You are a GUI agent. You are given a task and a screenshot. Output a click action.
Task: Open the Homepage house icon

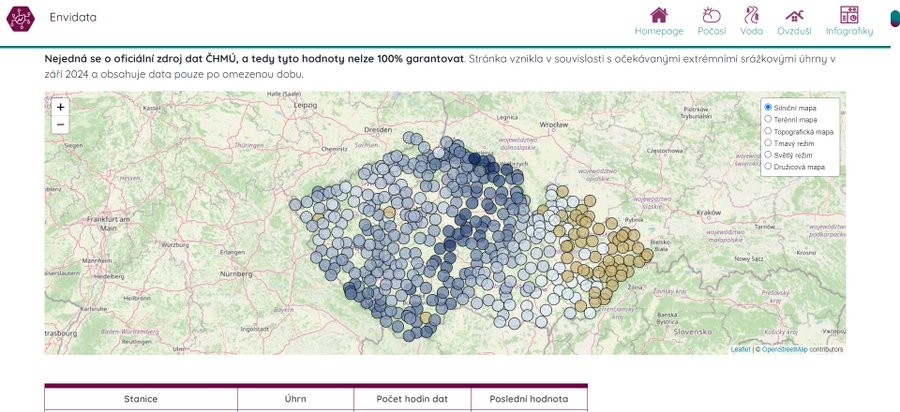(x=658, y=15)
